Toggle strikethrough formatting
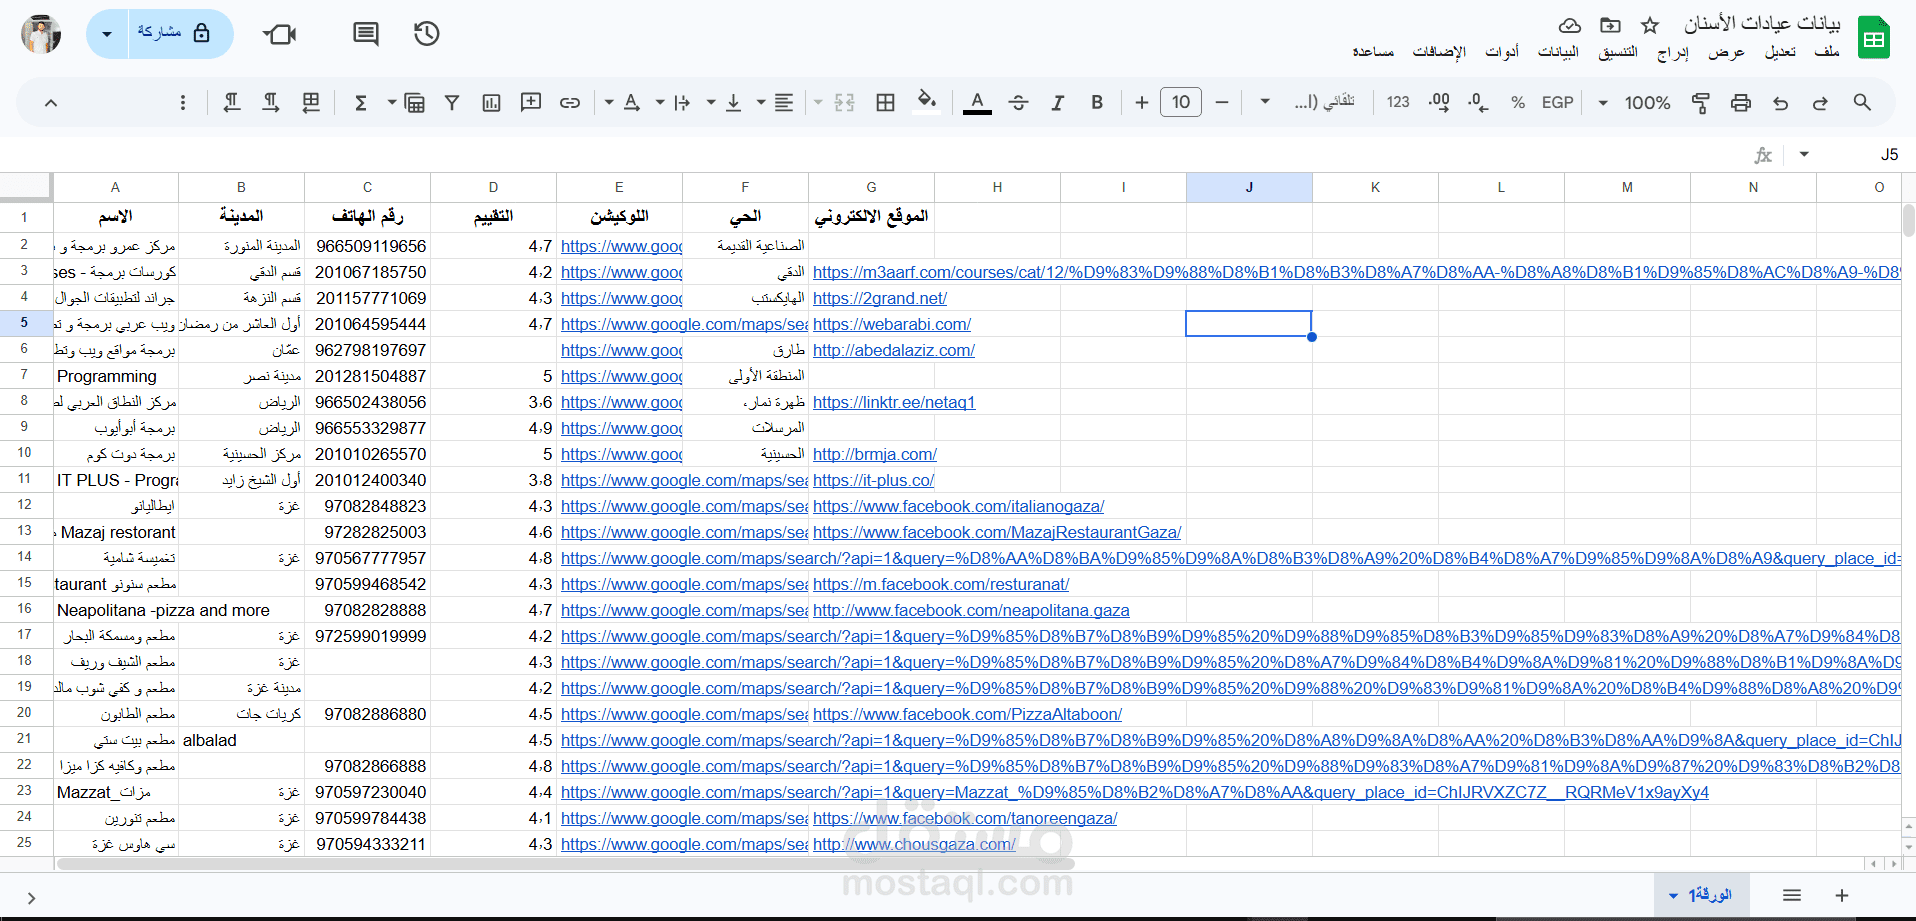Screen dimensions: 1916x921 click(1018, 102)
